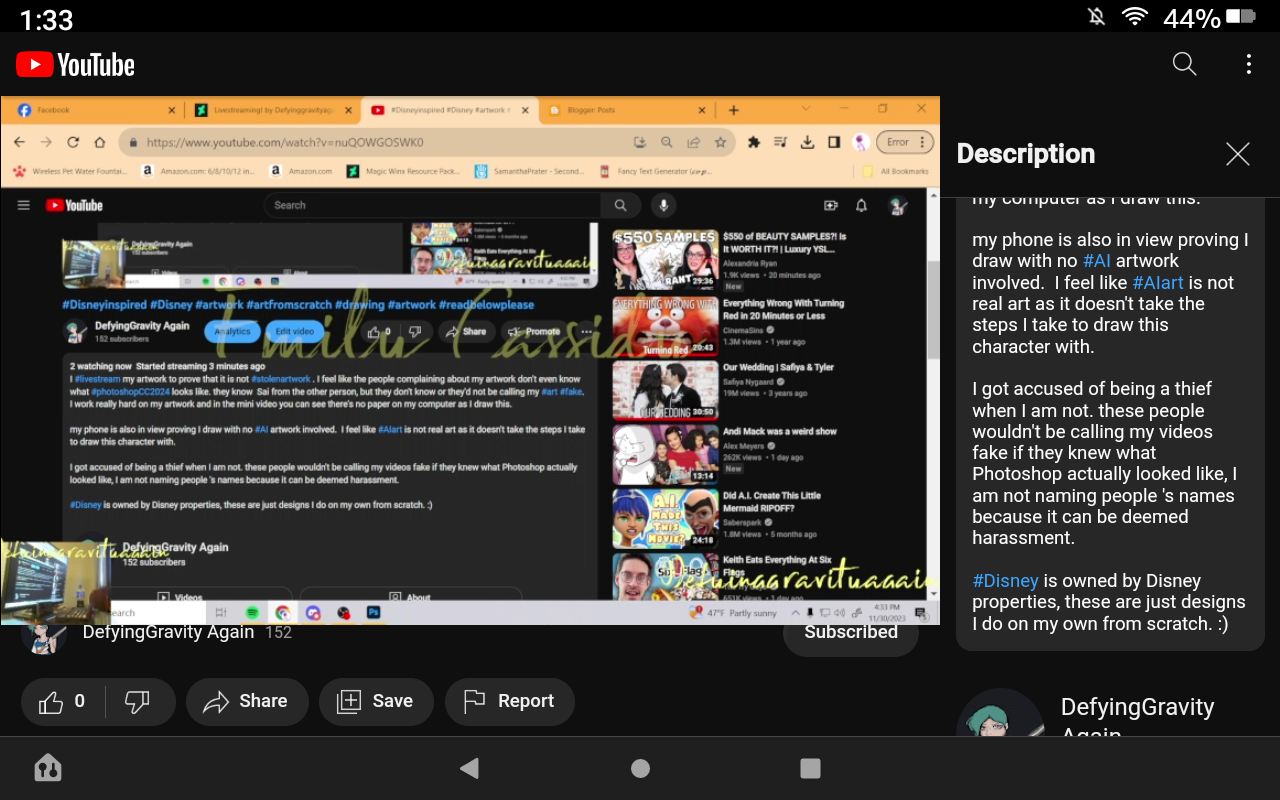Tap the Create video icon on the recorded YouTube page
1280x800 pixels.
tap(830, 205)
